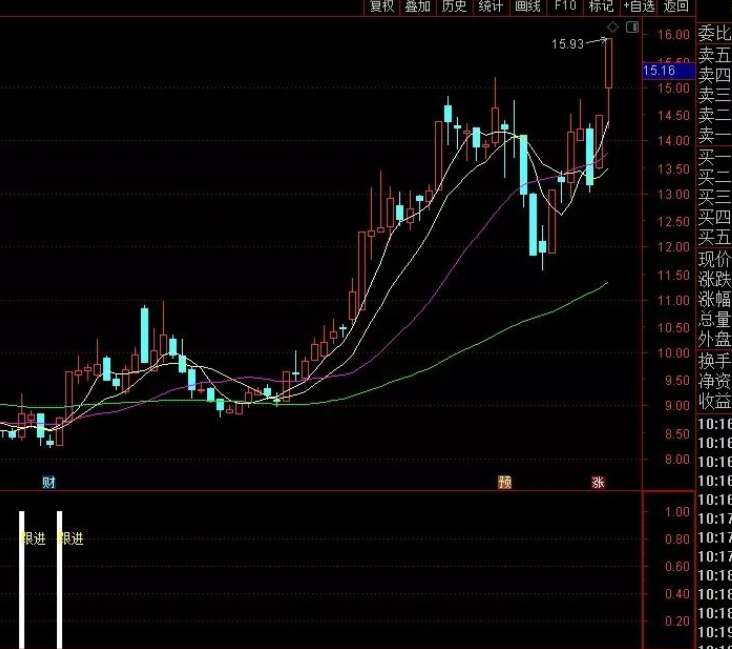Click the 返回 back button

(x=676, y=7)
